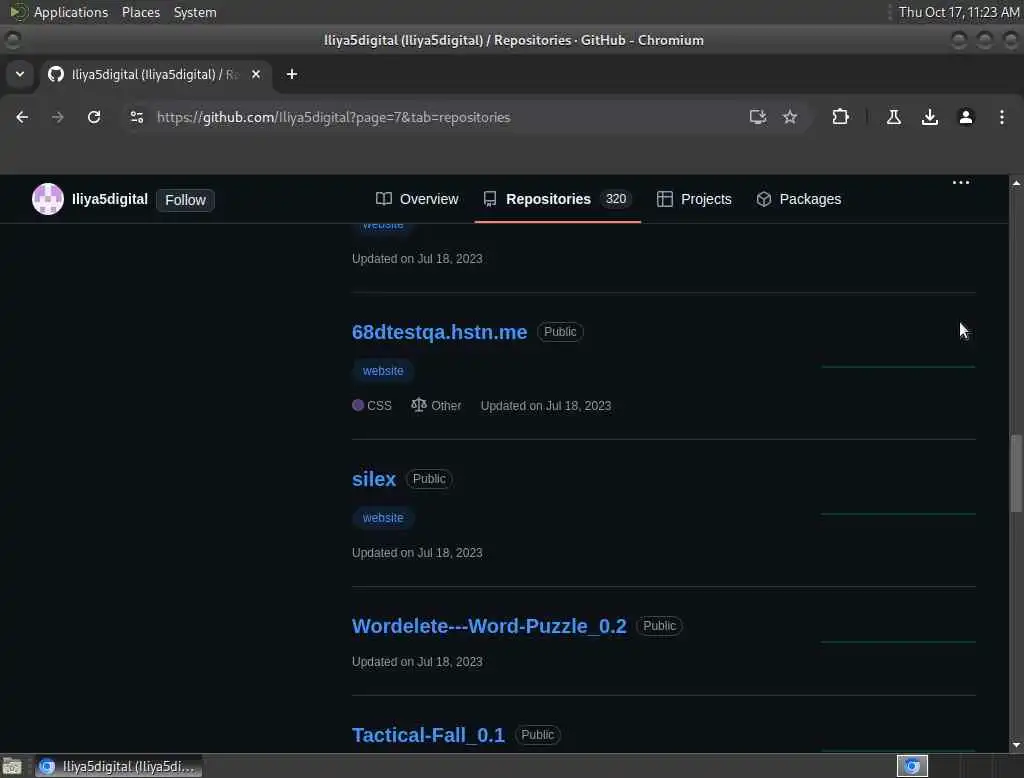This screenshot has width=1024, height=778.
Task: Click Updated on Jul 18, 2023 under silex
Action: click(417, 553)
